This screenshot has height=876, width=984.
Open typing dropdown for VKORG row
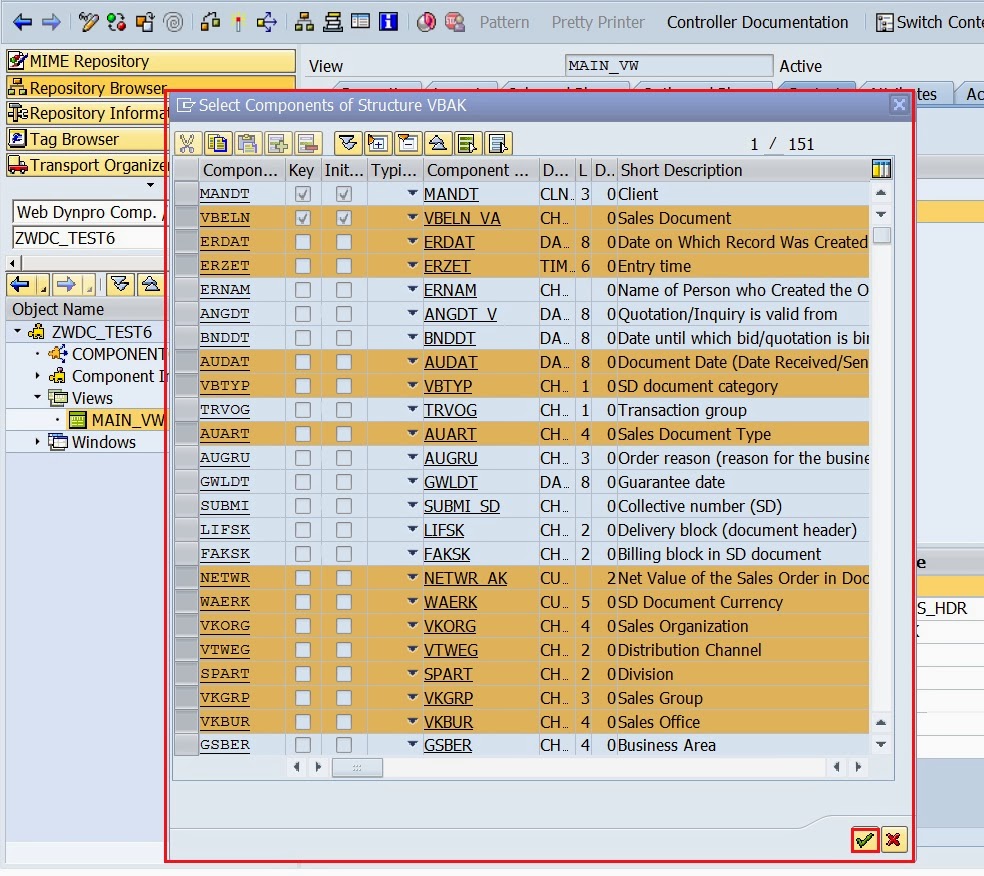(412, 626)
